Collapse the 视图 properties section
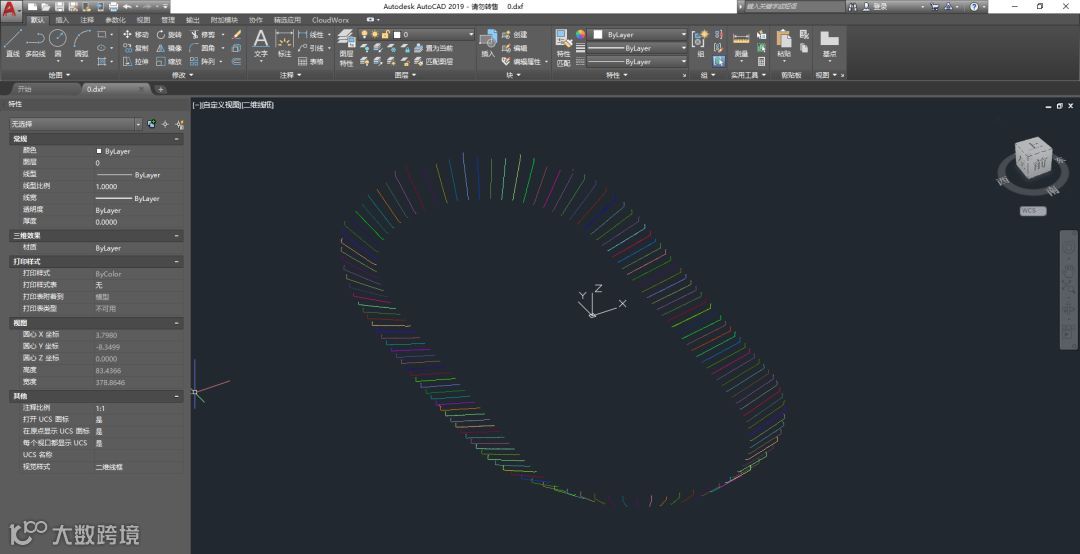The image size is (1080, 554). (x=177, y=323)
